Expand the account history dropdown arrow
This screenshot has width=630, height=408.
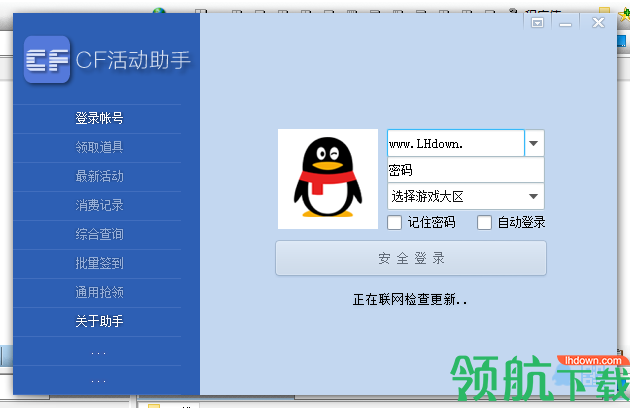pos(534,143)
